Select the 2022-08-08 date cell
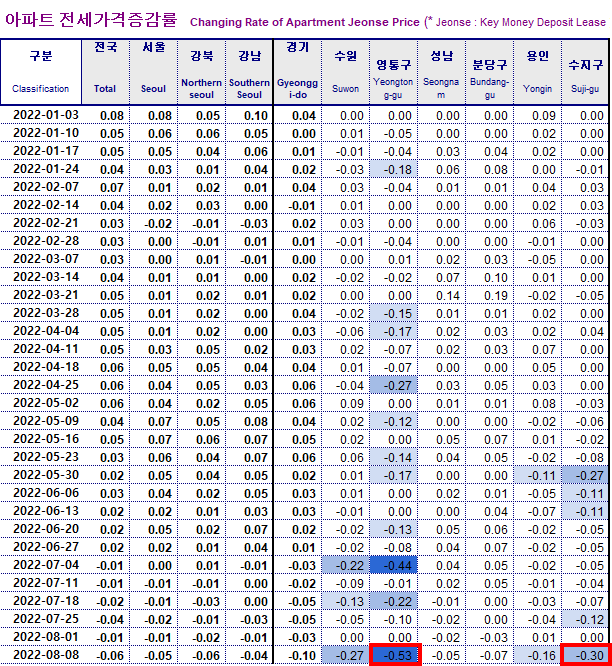 (46, 655)
